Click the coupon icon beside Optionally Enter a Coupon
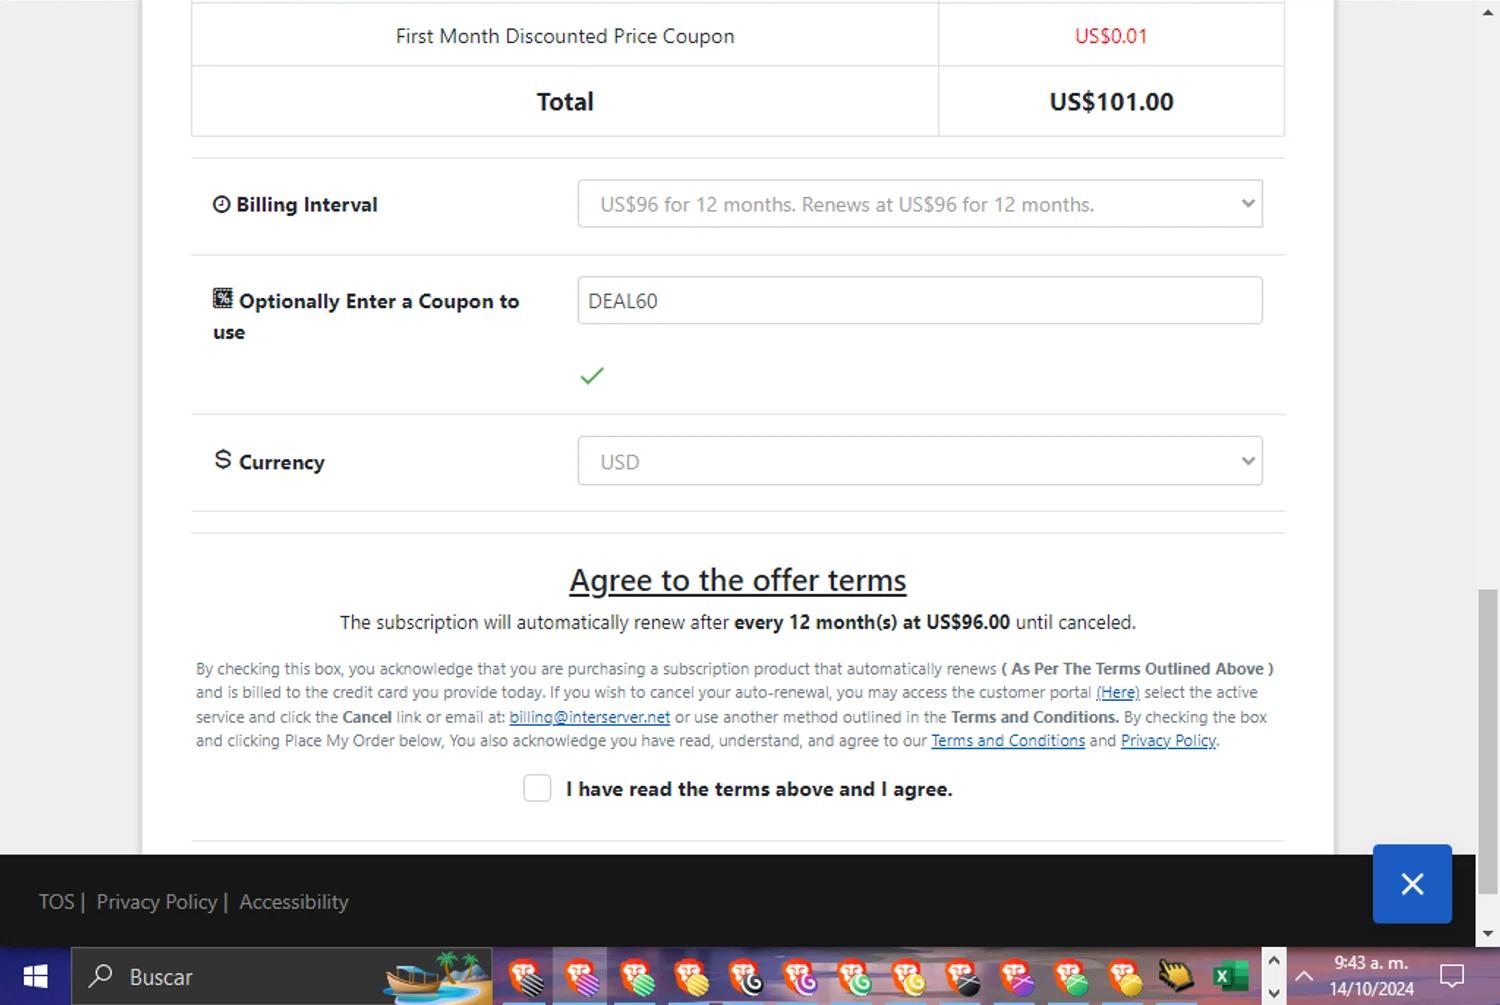Image resolution: width=1500 pixels, height=1005 pixels. click(223, 299)
